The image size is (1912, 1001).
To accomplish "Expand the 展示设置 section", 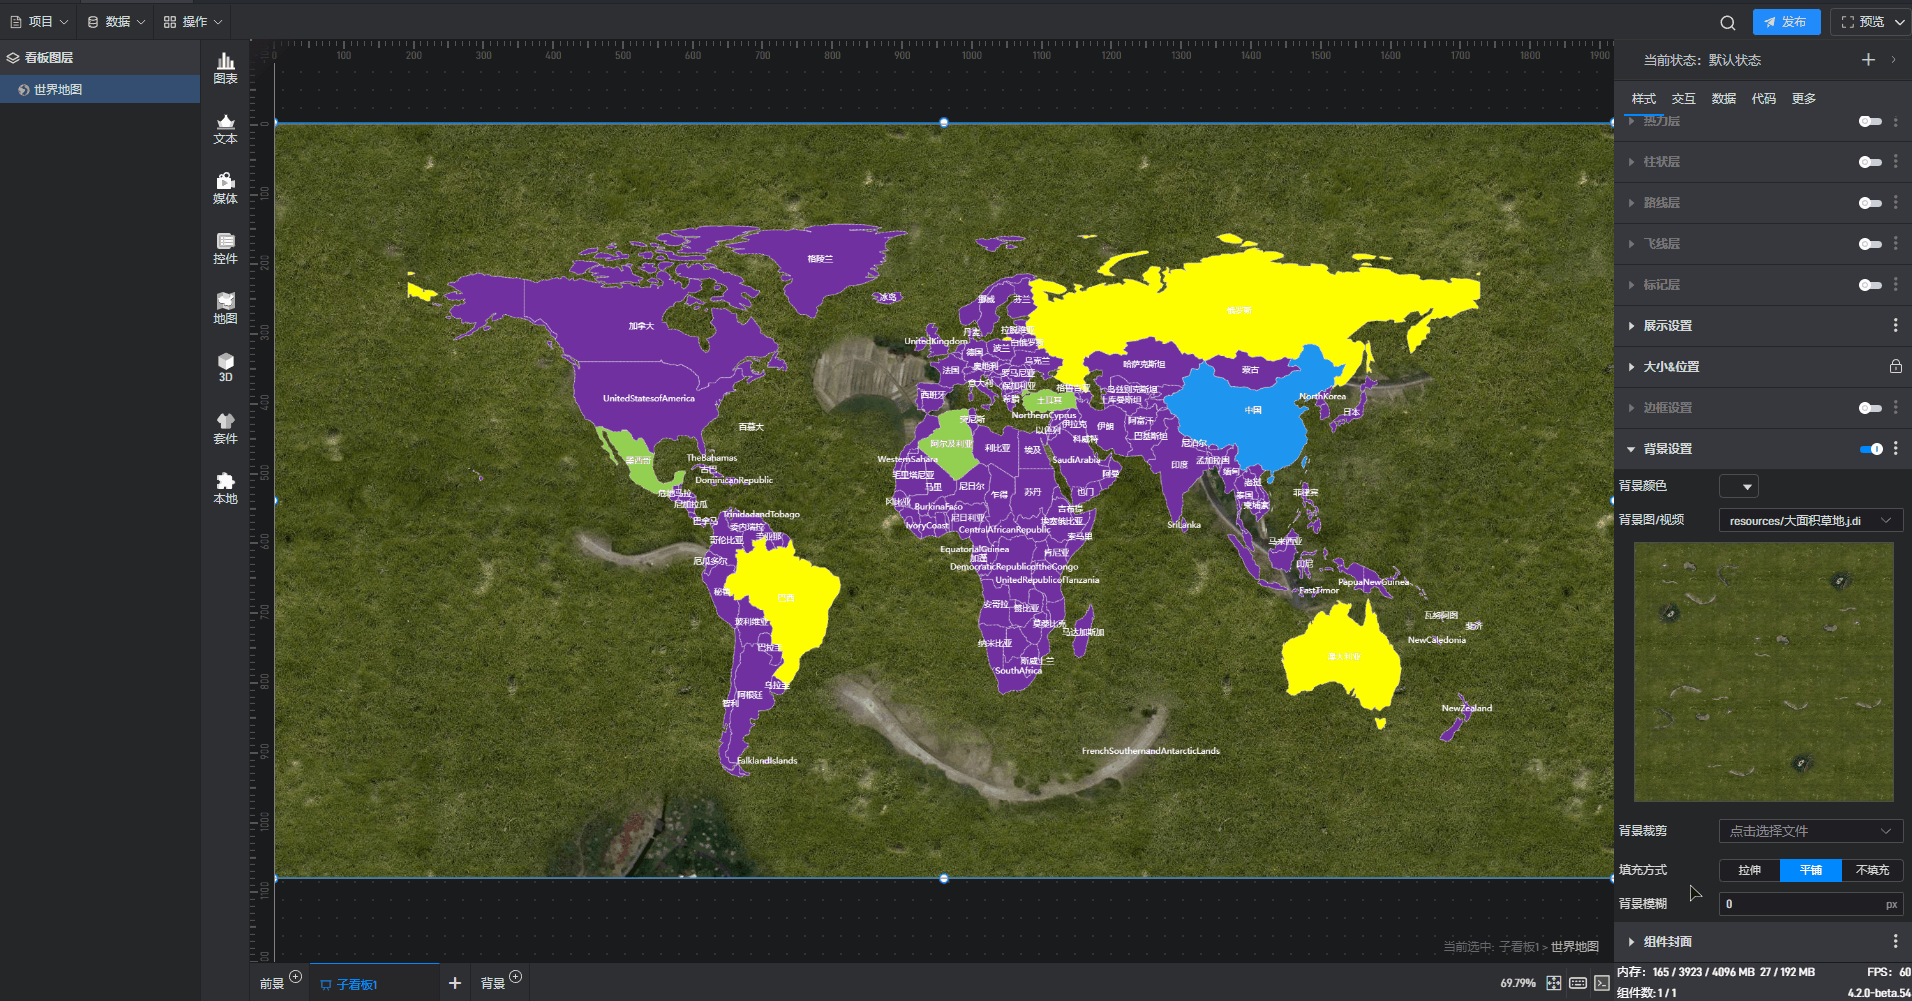I will [1667, 326].
